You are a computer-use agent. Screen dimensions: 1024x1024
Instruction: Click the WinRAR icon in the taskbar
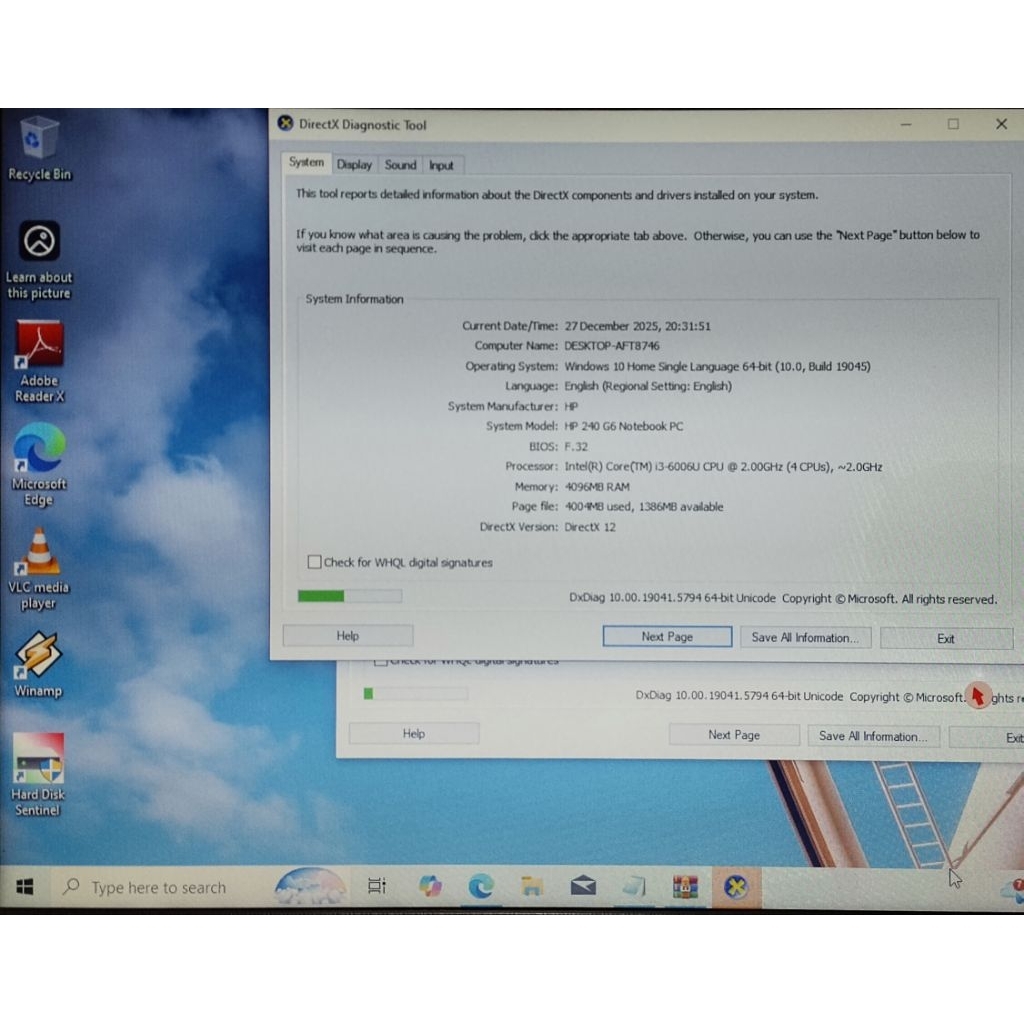coord(685,887)
